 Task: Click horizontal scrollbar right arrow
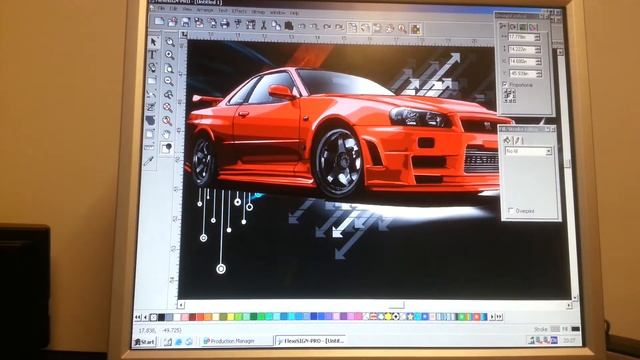coord(569,305)
